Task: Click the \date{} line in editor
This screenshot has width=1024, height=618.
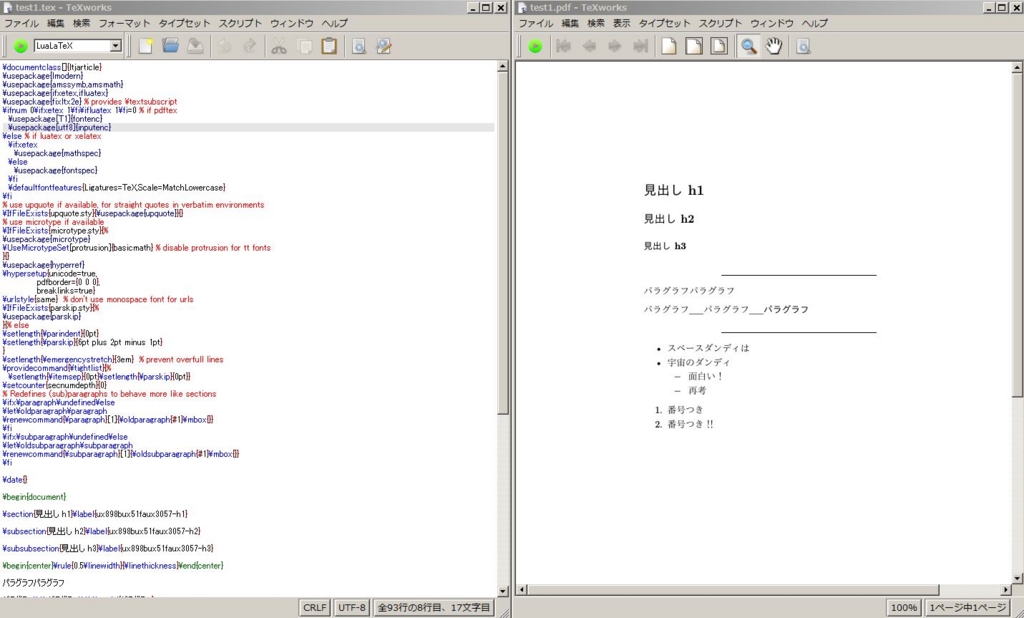Action: click(x=15, y=480)
